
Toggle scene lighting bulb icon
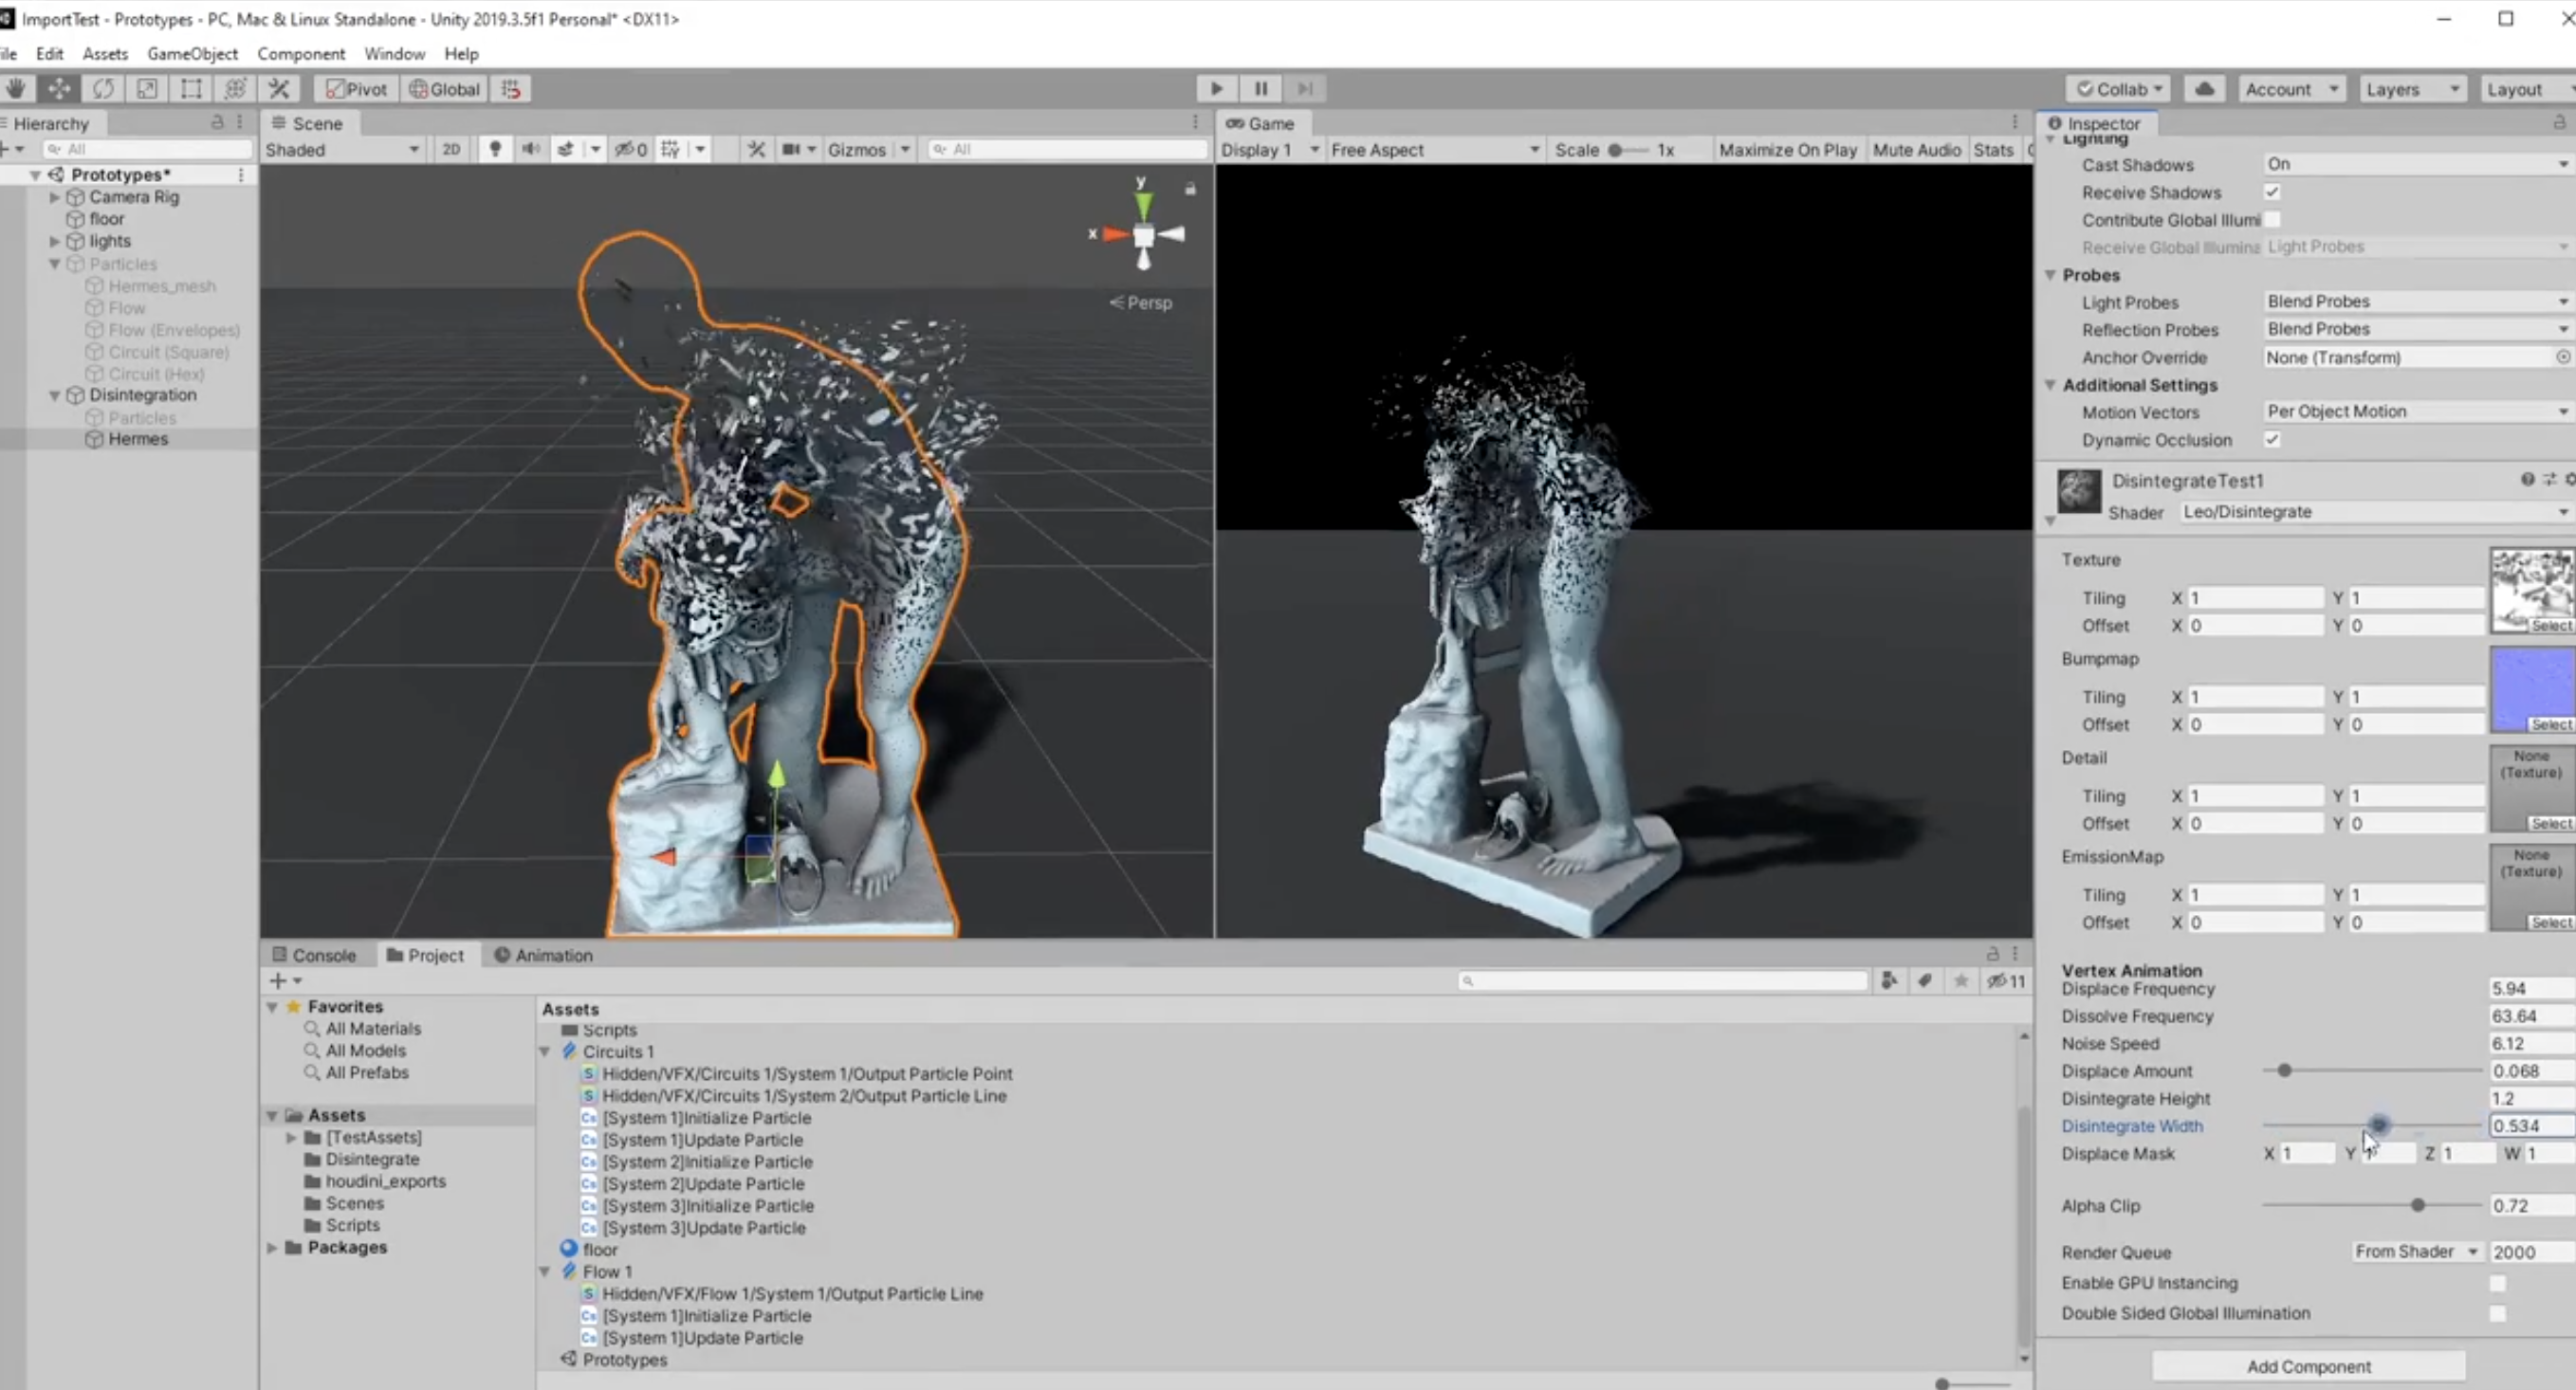click(x=495, y=149)
